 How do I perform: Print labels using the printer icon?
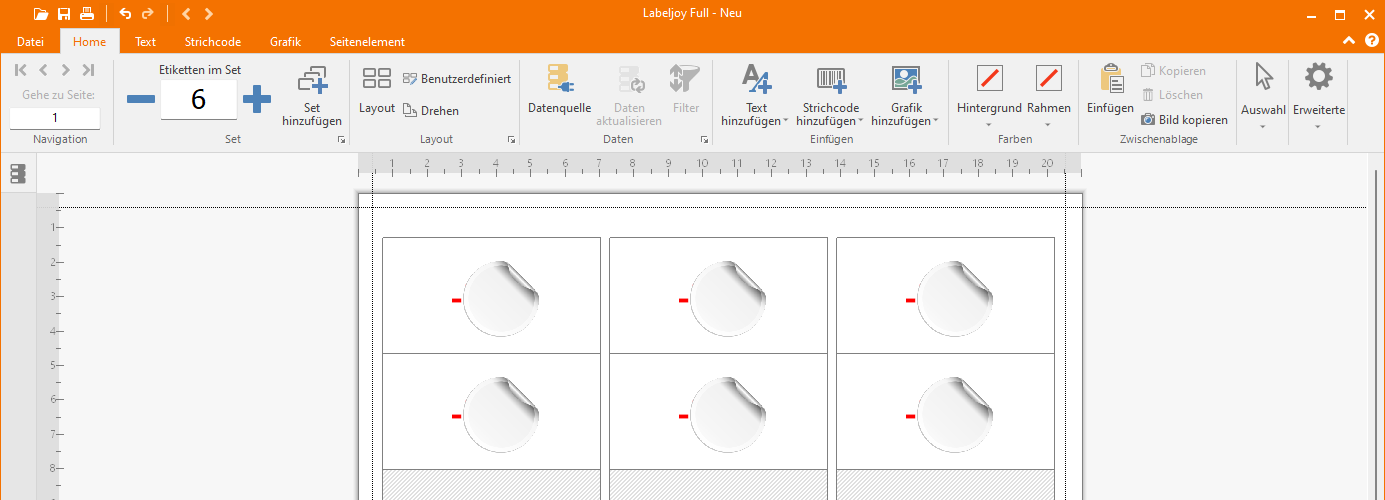(87, 14)
